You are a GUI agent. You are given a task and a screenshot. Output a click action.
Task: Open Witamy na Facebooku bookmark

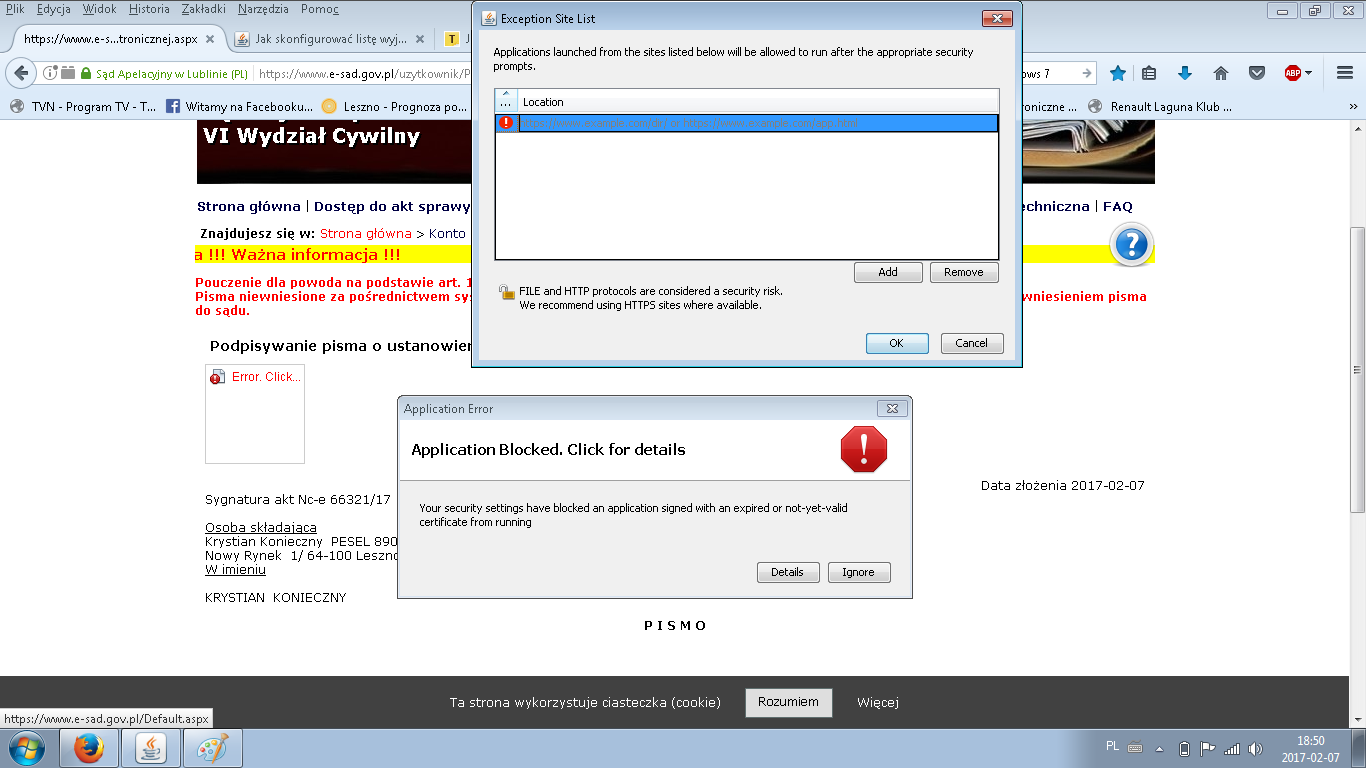click(239, 106)
